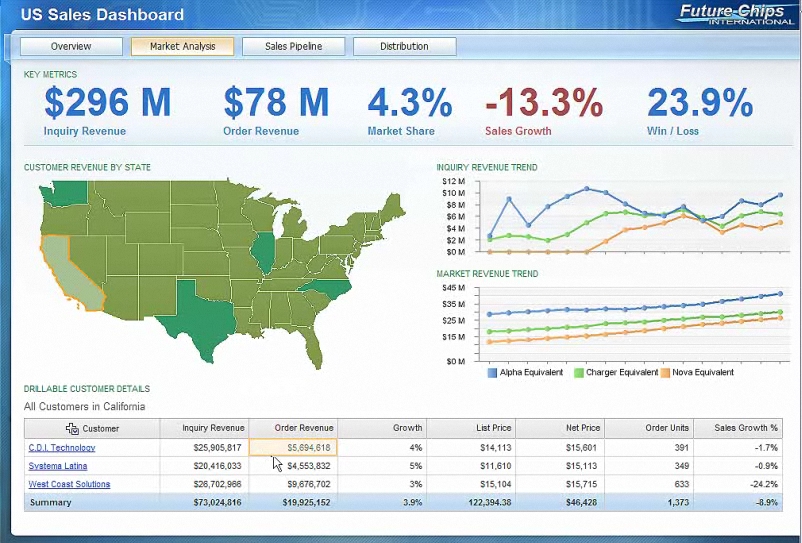
Task: Click $9,676,702 order revenue cell
Action: [x=293, y=484]
